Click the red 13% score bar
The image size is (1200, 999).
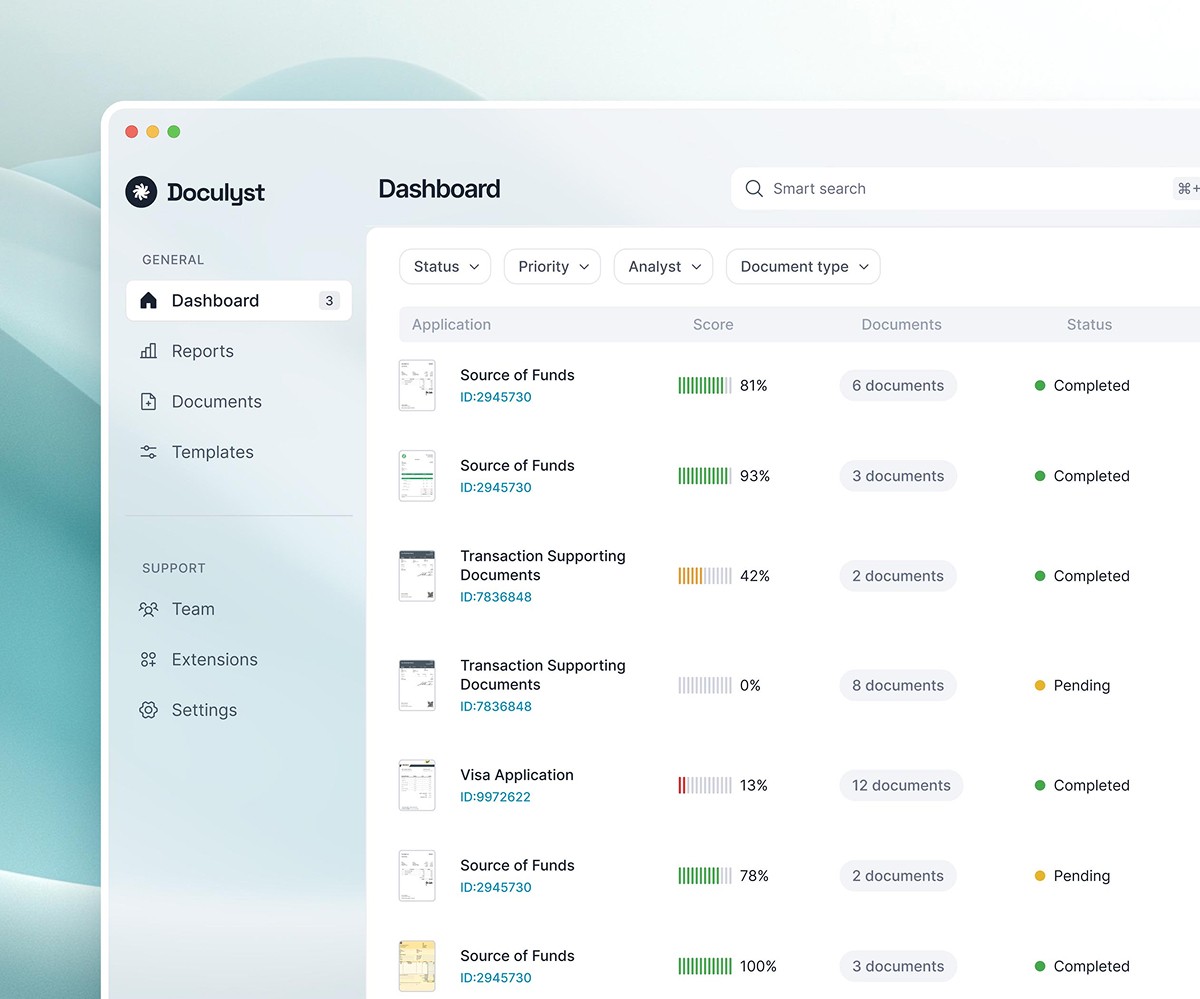[705, 785]
